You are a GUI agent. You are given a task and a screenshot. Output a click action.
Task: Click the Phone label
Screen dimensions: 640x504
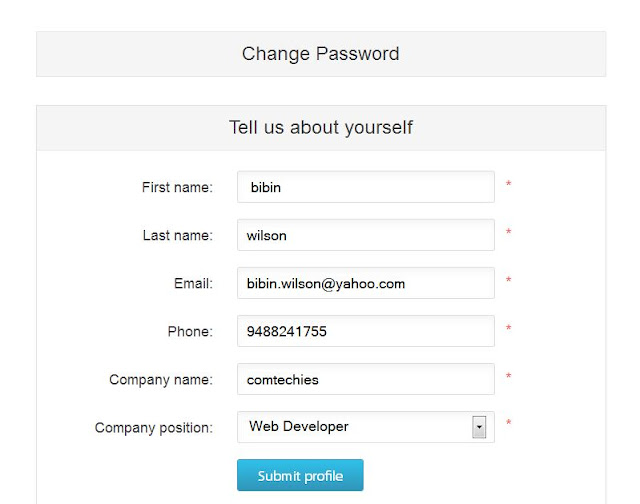(190, 331)
